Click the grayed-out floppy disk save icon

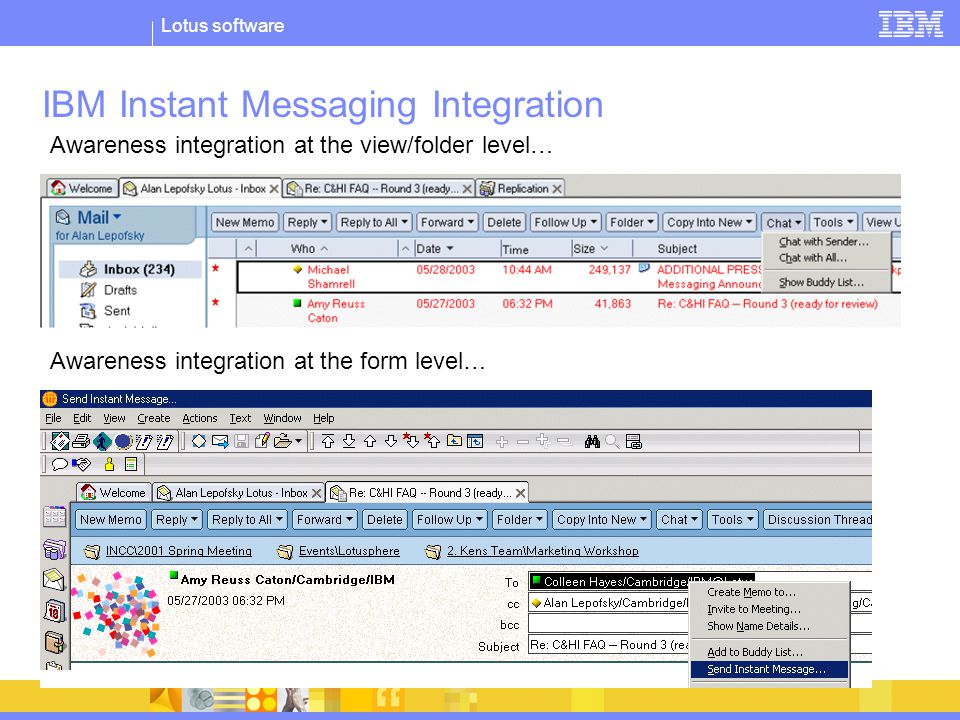click(x=242, y=441)
